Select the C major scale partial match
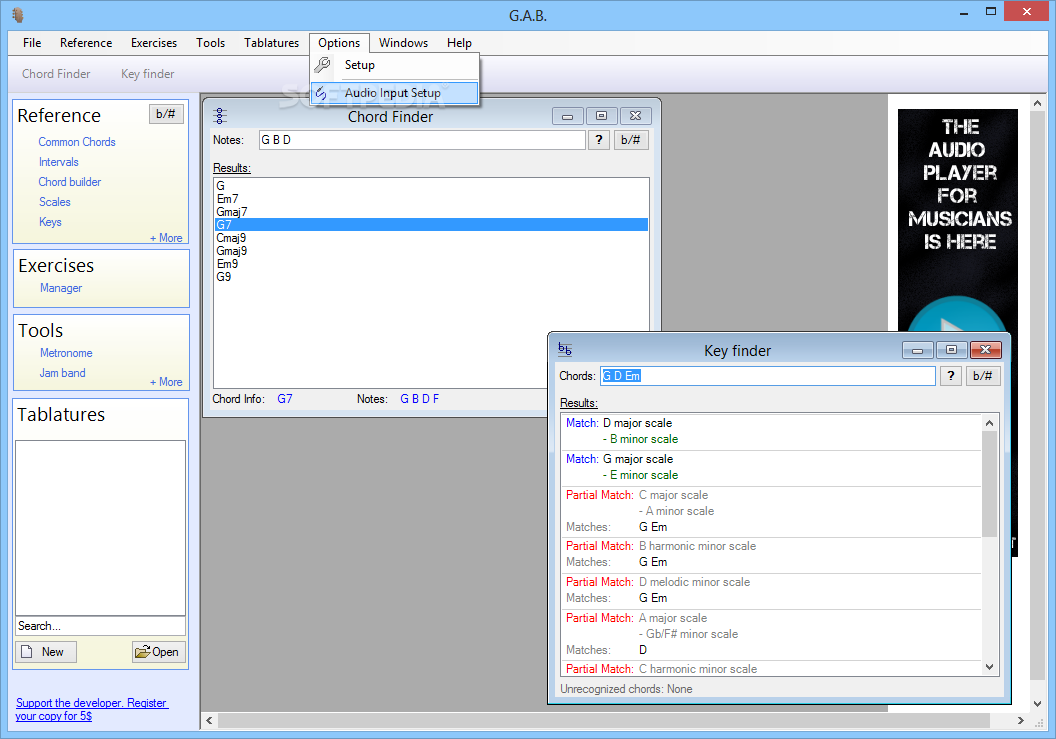Image resolution: width=1056 pixels, height=739 pixels. pyautogui.click(x=771, y=511)
